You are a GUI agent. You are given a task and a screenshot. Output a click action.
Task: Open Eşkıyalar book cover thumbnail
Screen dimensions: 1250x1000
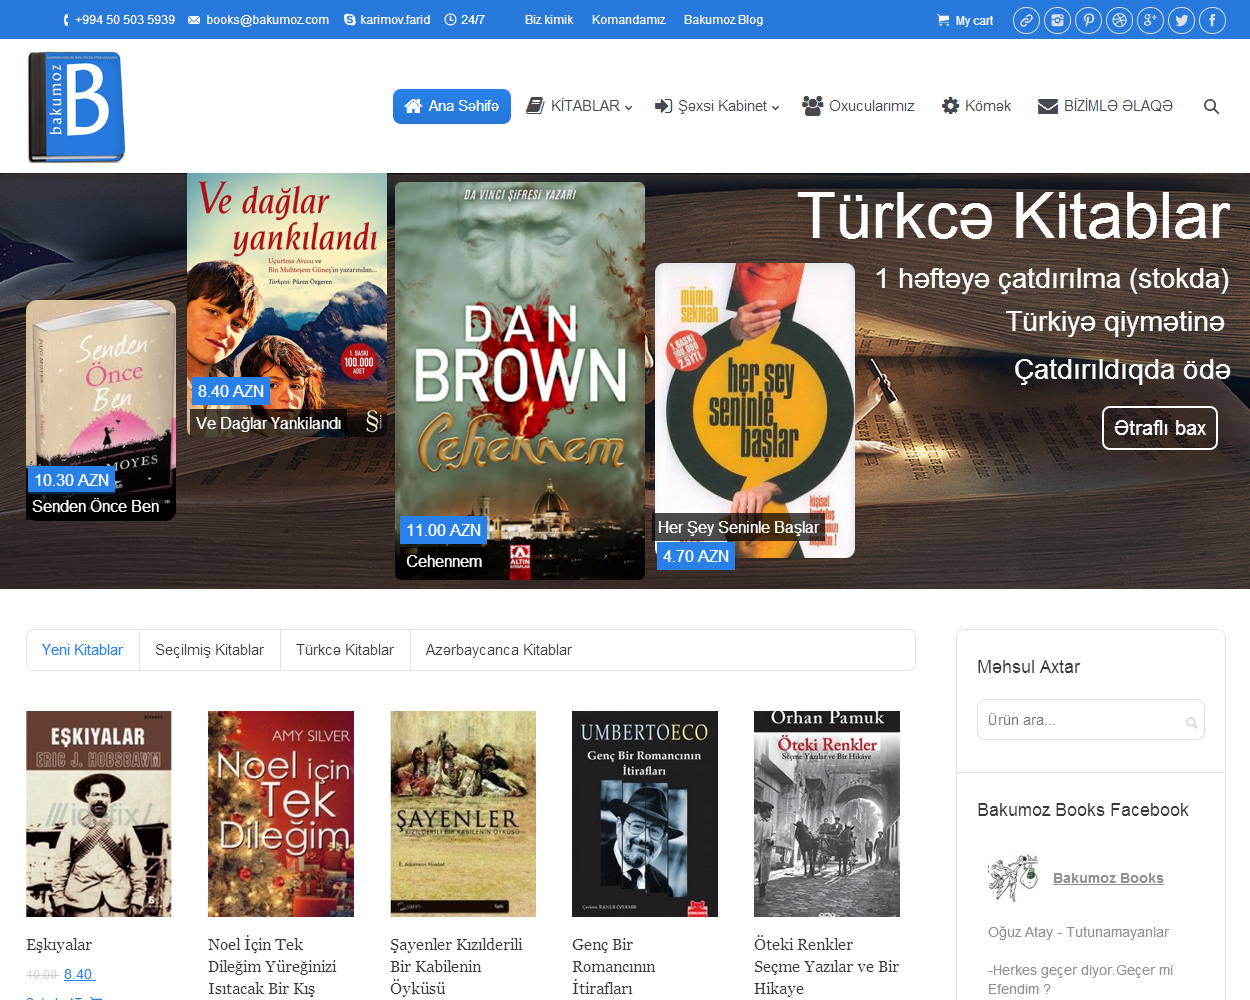pyautogui.click(x=99, y=814)
